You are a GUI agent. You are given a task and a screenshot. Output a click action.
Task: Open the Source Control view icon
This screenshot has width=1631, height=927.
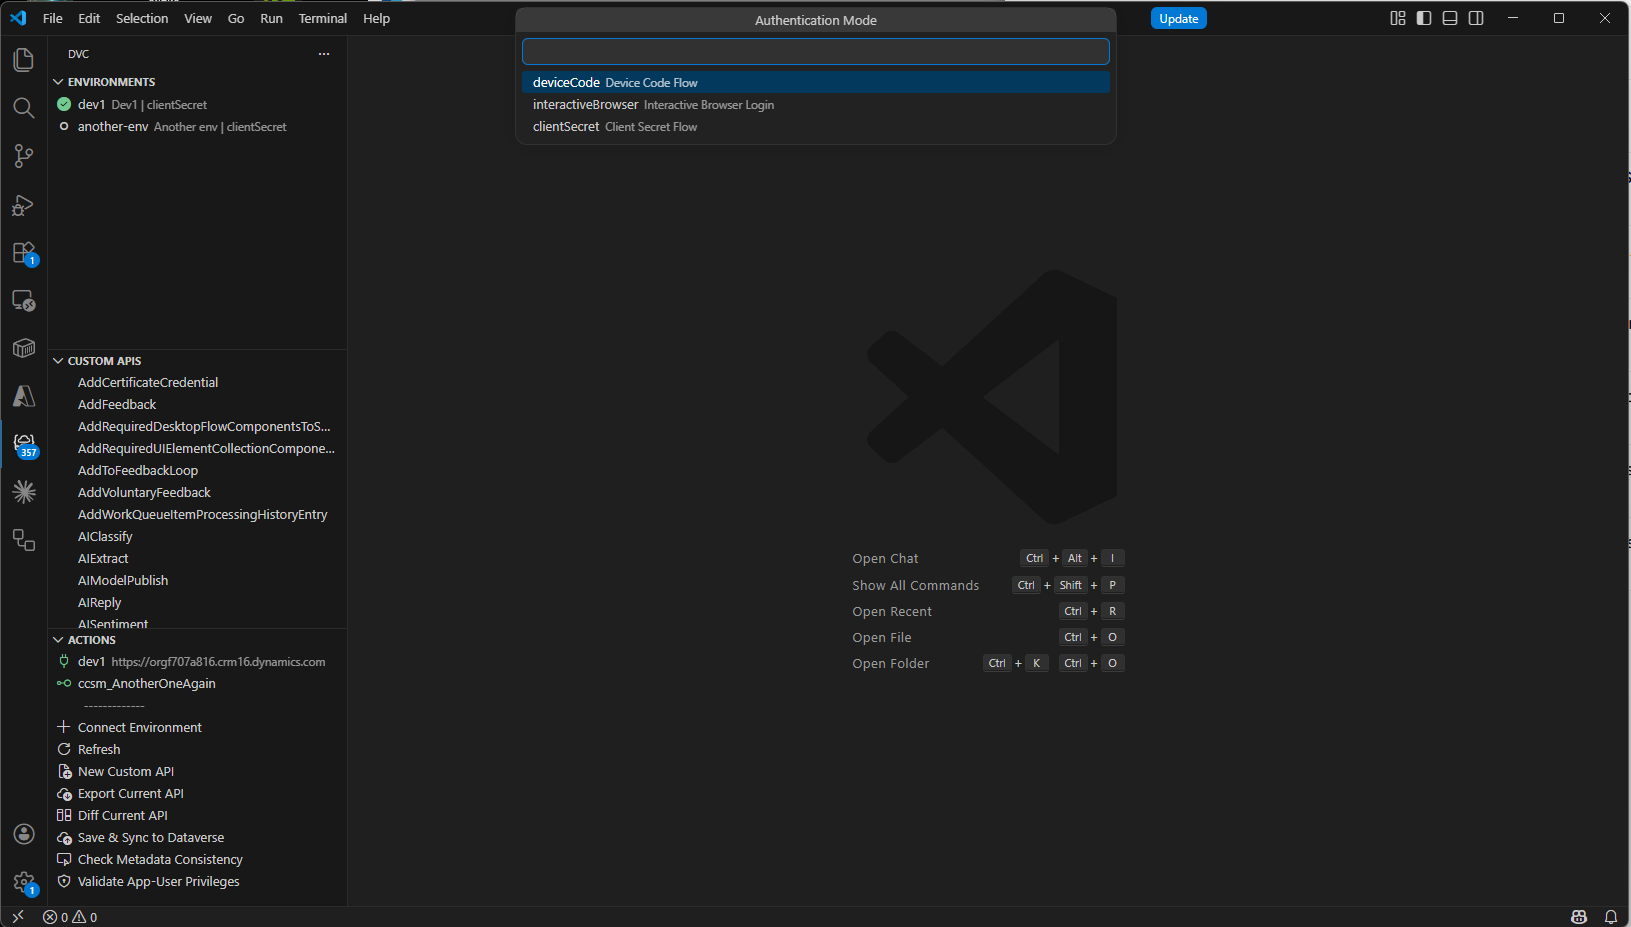(x=24, y=156)
